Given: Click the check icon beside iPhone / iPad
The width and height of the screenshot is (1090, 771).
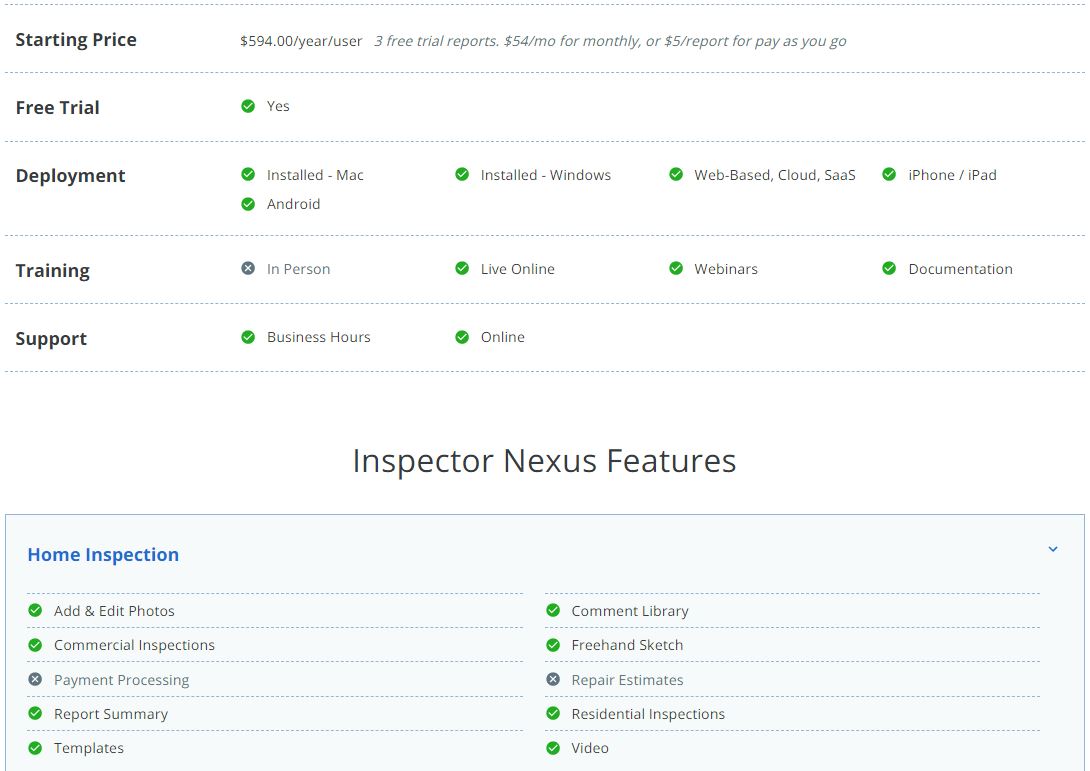Looking at the screenshot, I should 889,174.
